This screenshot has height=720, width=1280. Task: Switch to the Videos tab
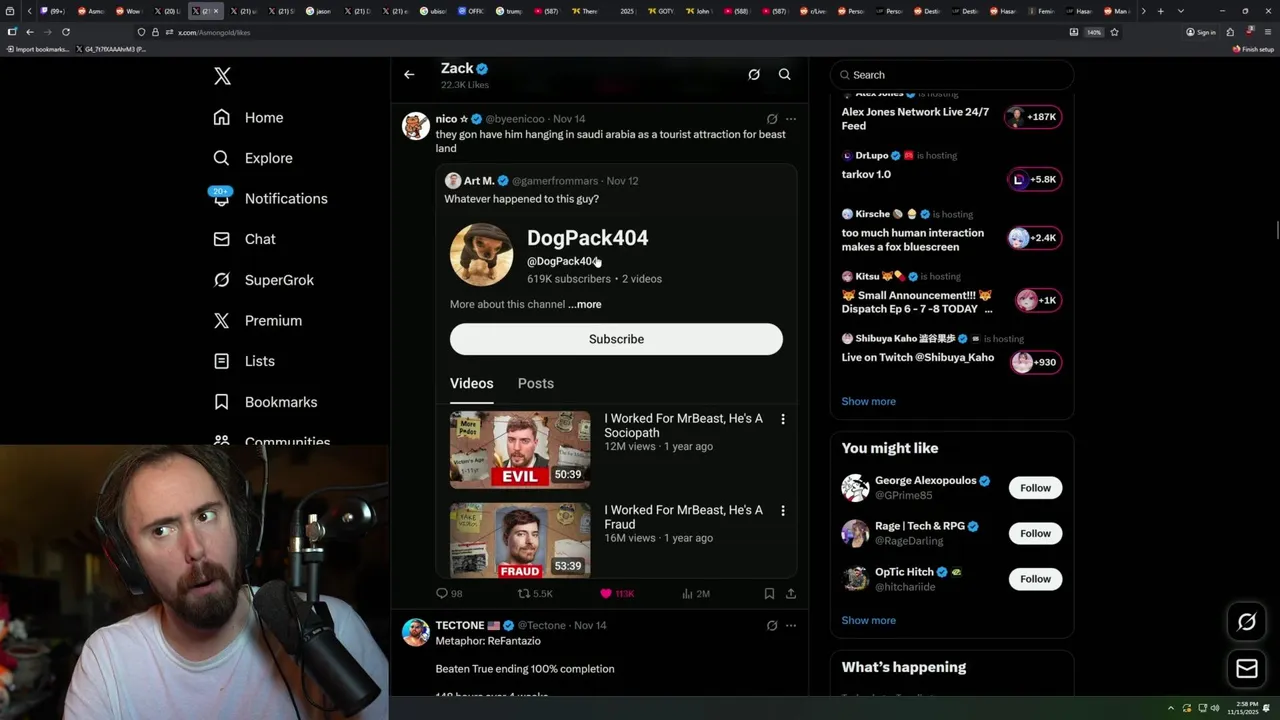pyautogui.click(x=472, y=383)
